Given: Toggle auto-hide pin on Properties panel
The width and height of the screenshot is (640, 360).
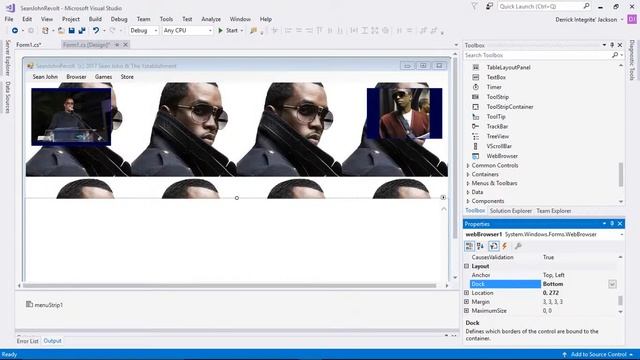Looking at the screenshot, I should [x=612, y=224].
